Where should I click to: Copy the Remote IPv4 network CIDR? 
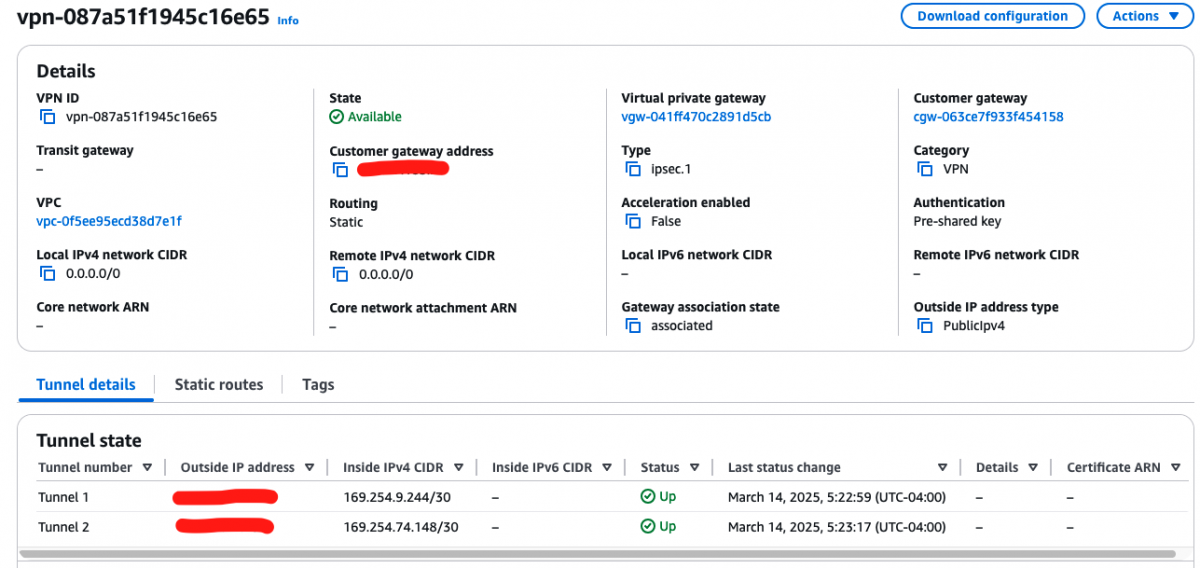[340, 274]
